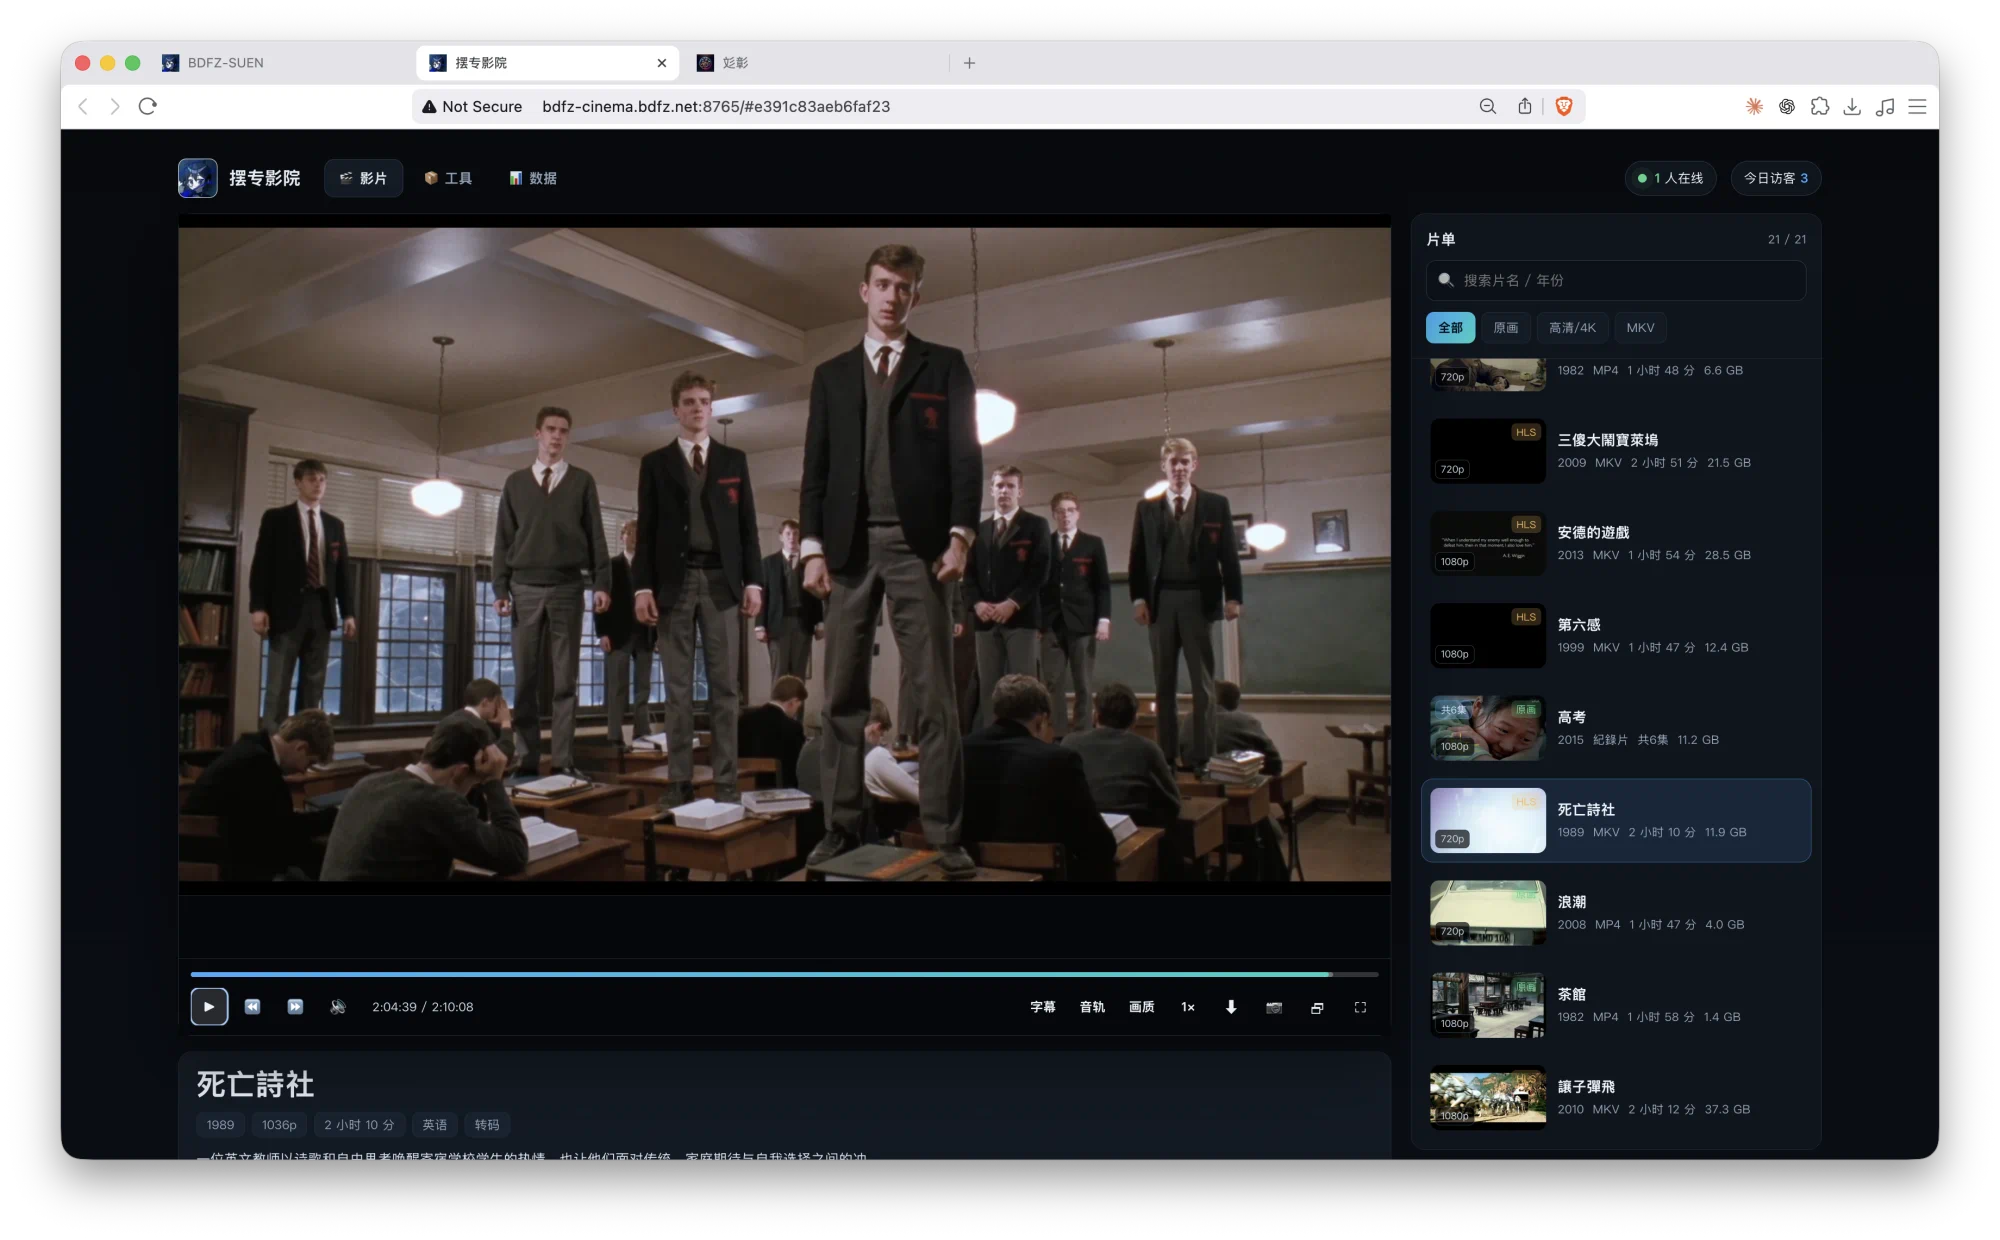The height and width of the screenshot is (1240, 2000).
Task: Click the 摆专影院 logo icon
Action: click(198, 178)
